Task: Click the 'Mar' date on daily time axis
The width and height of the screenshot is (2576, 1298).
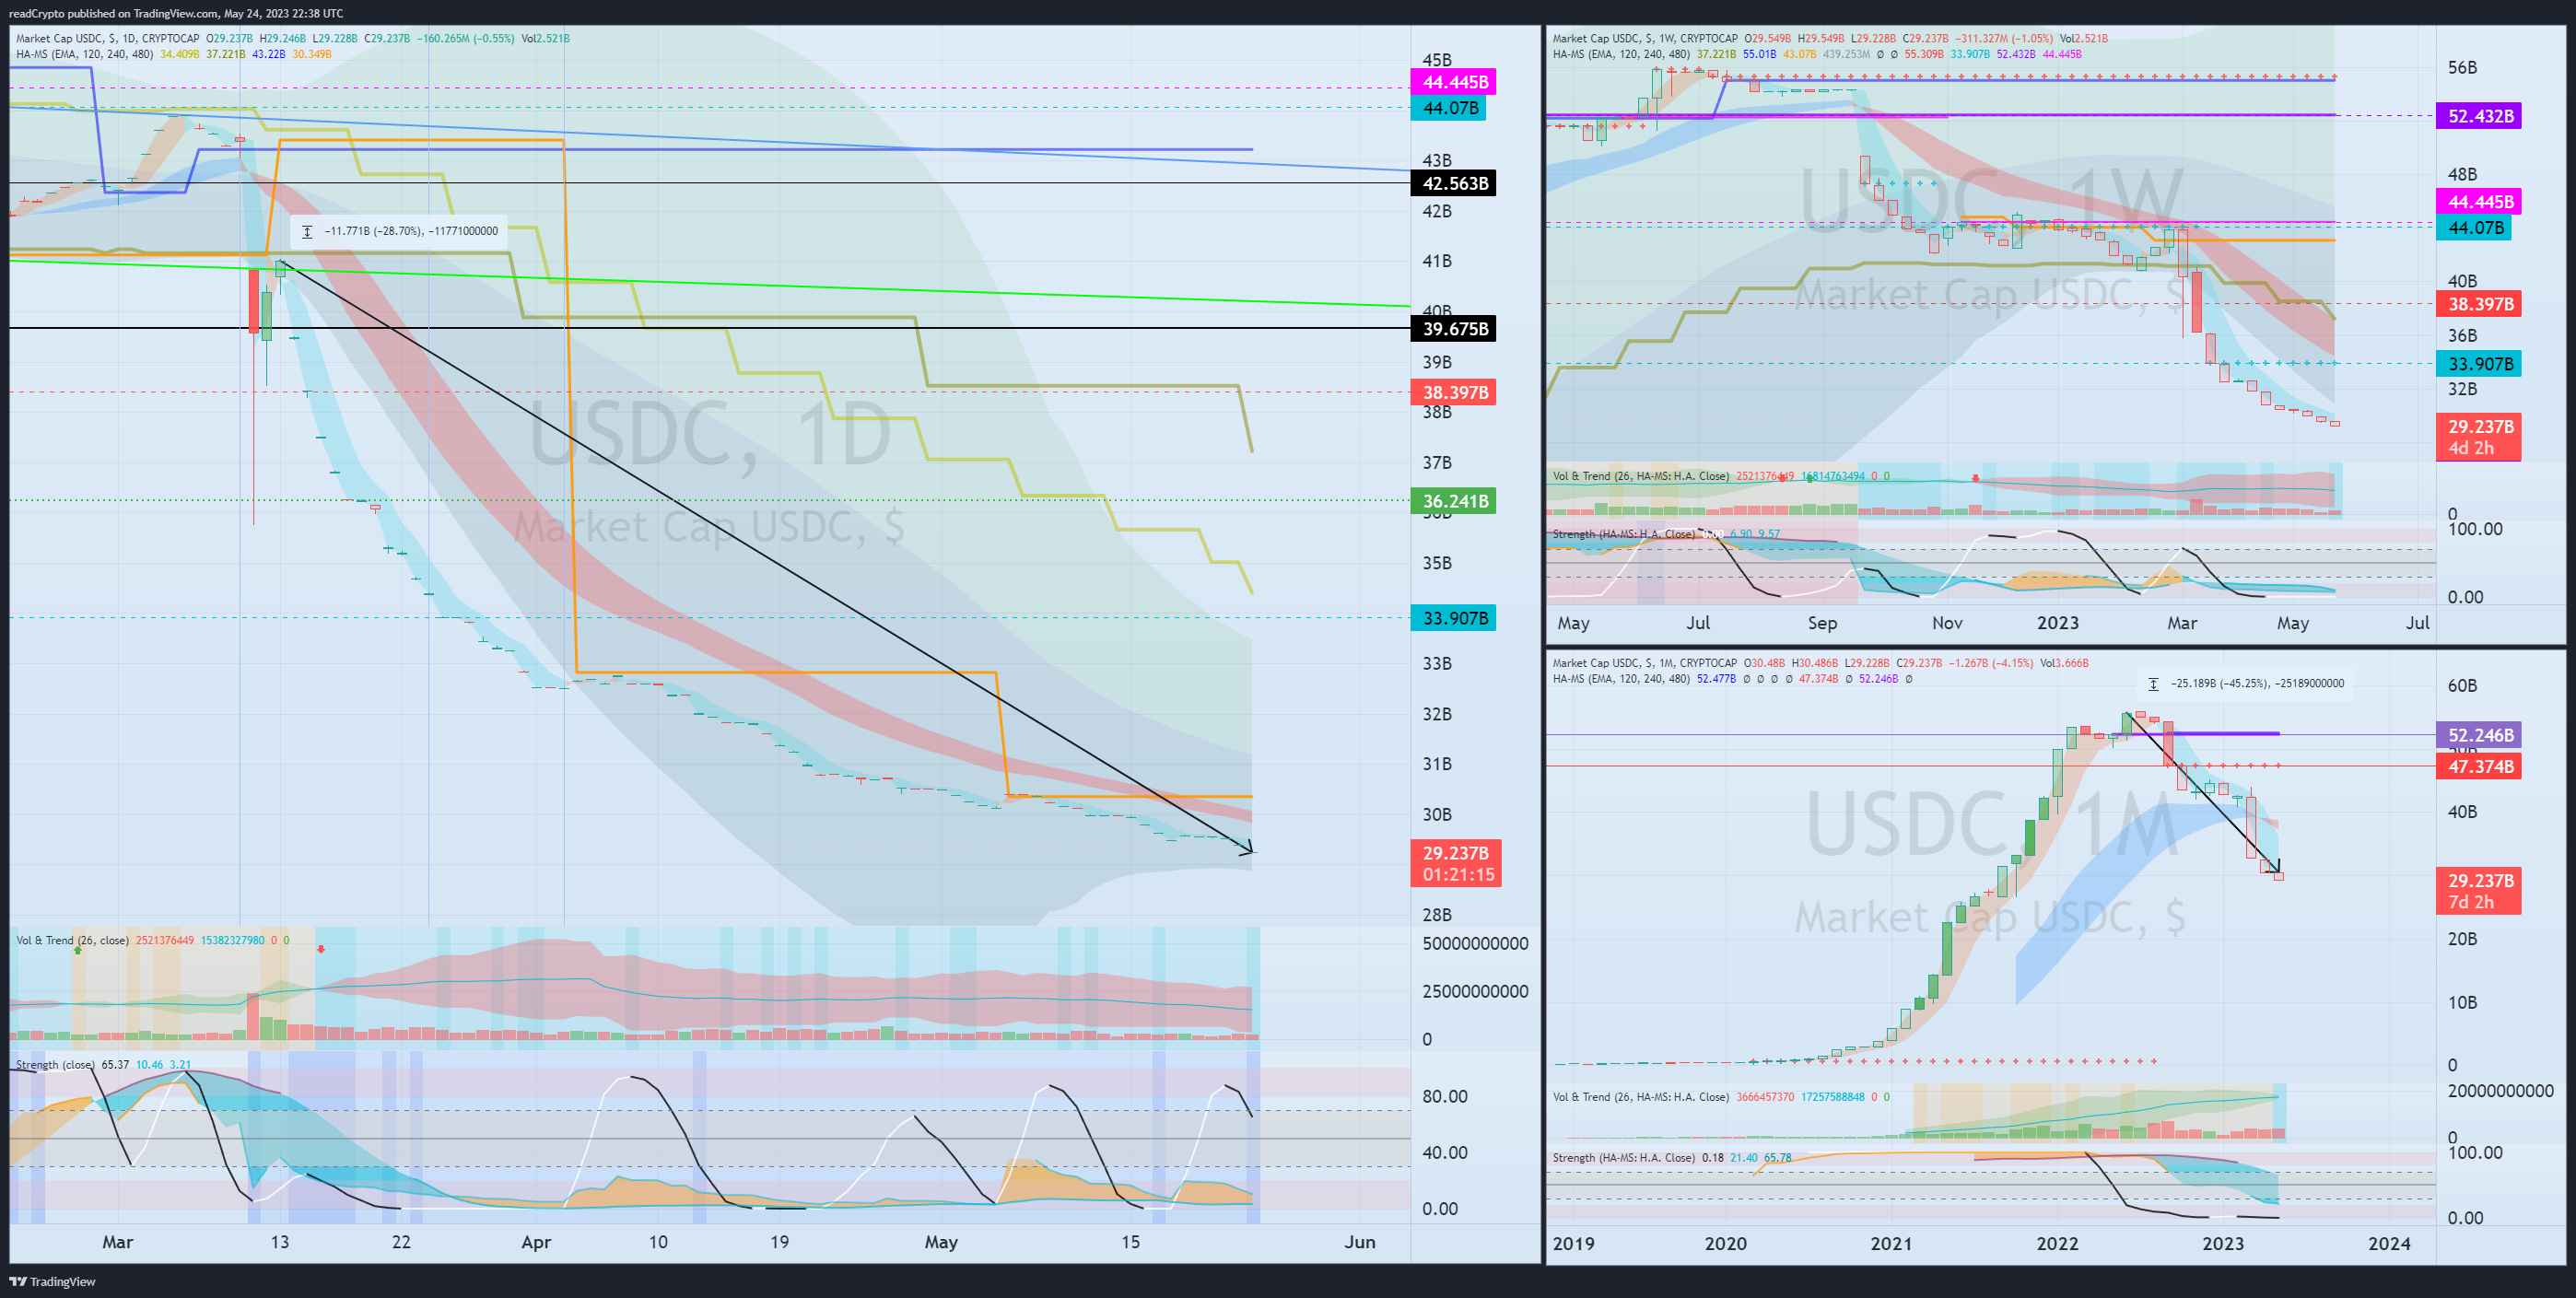Action: tap(117, 1242)
